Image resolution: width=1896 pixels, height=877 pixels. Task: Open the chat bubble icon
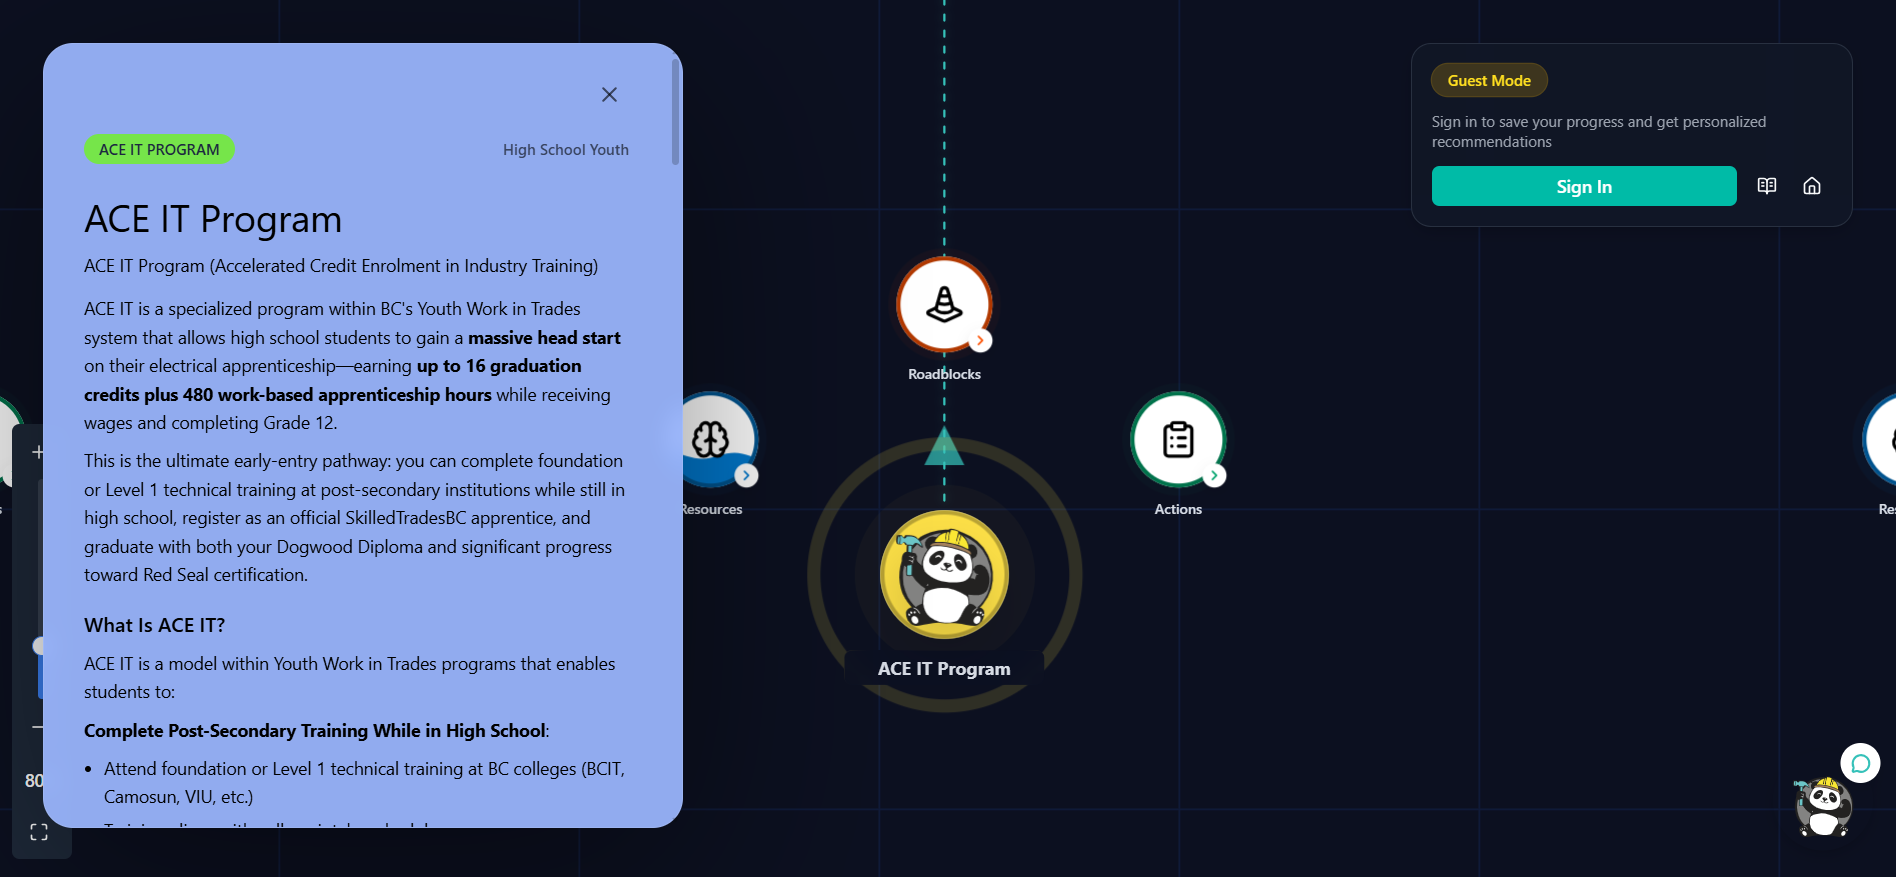point(1860,764)
